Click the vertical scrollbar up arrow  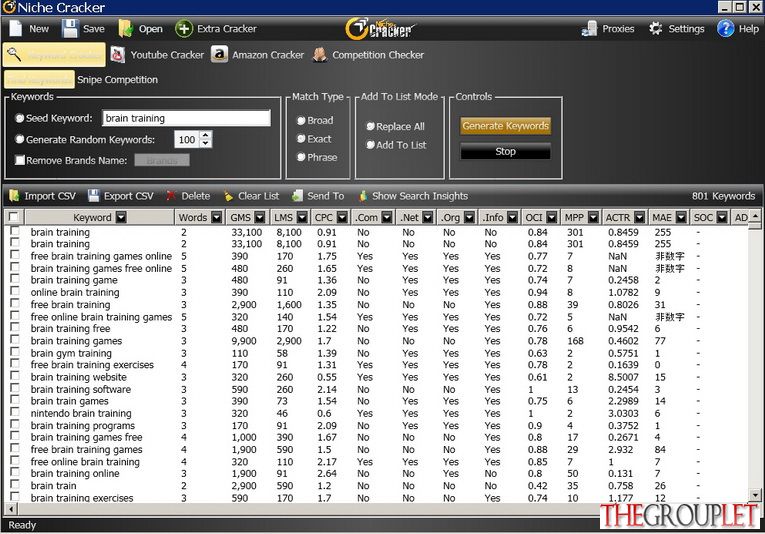tap(755, 216)
